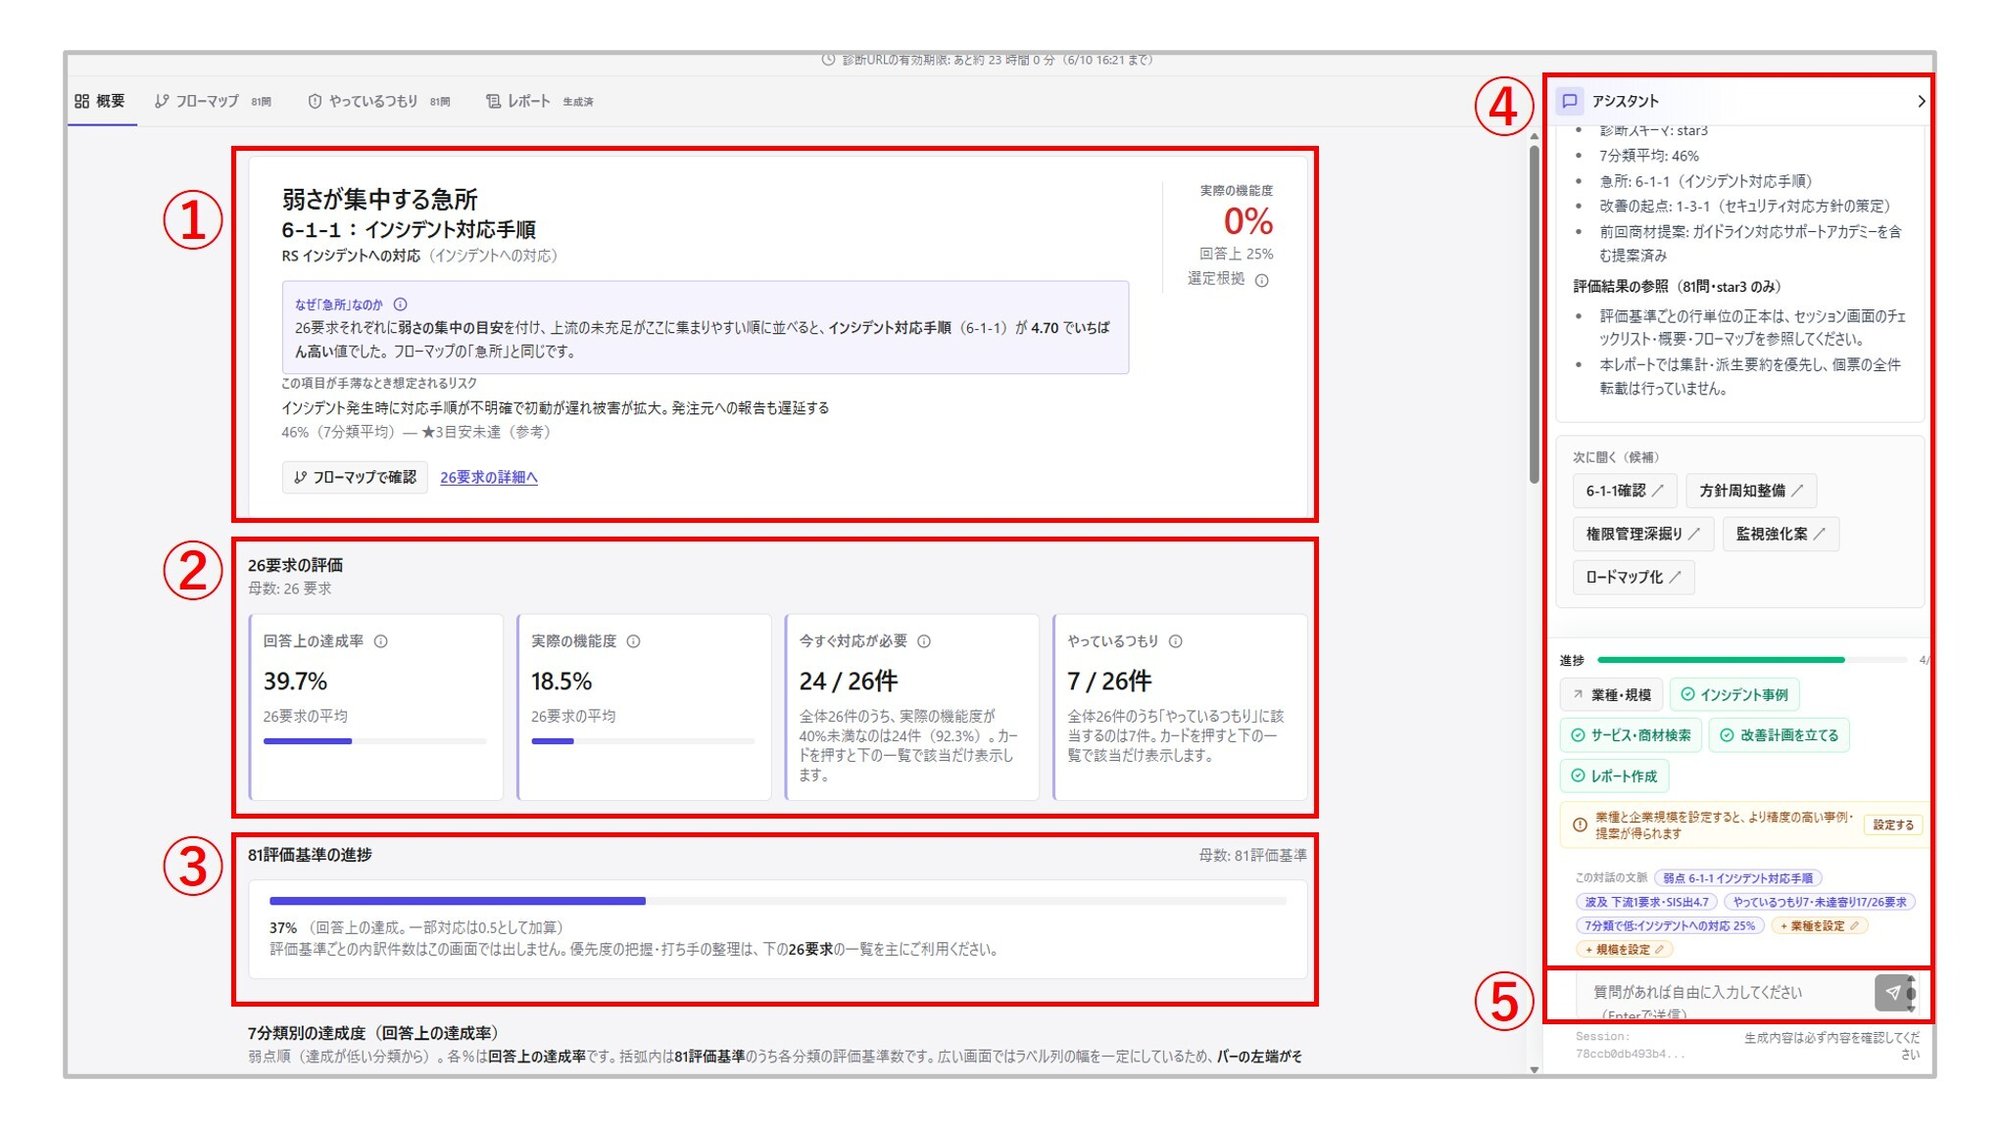Viewport: 2000px width, 1129px height.
Task: Click the インシデント事例 completed step chip
Action: pyautogui.click(x=1734, y=694)
